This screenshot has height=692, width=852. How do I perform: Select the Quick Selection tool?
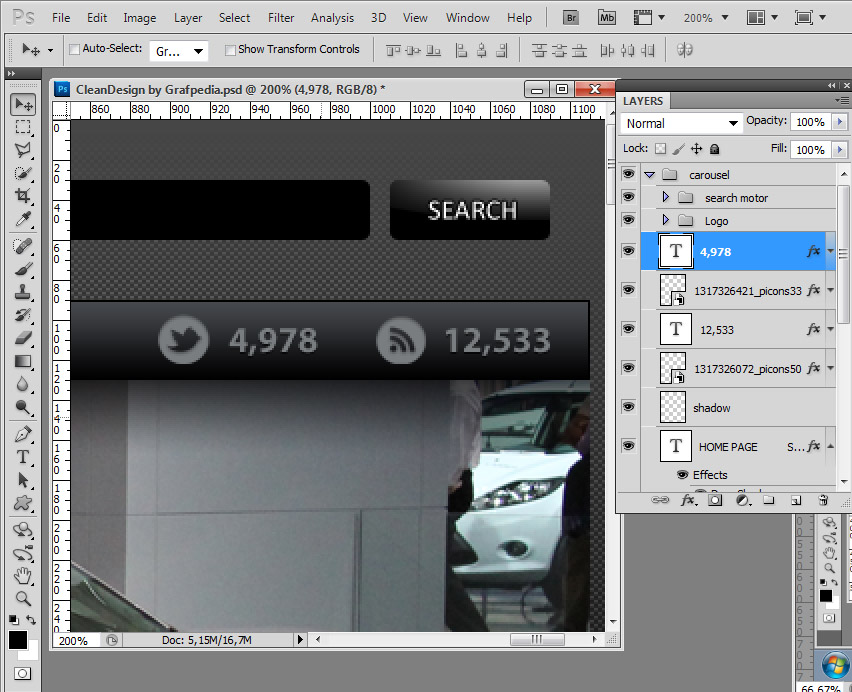click(x=23, y=173)
